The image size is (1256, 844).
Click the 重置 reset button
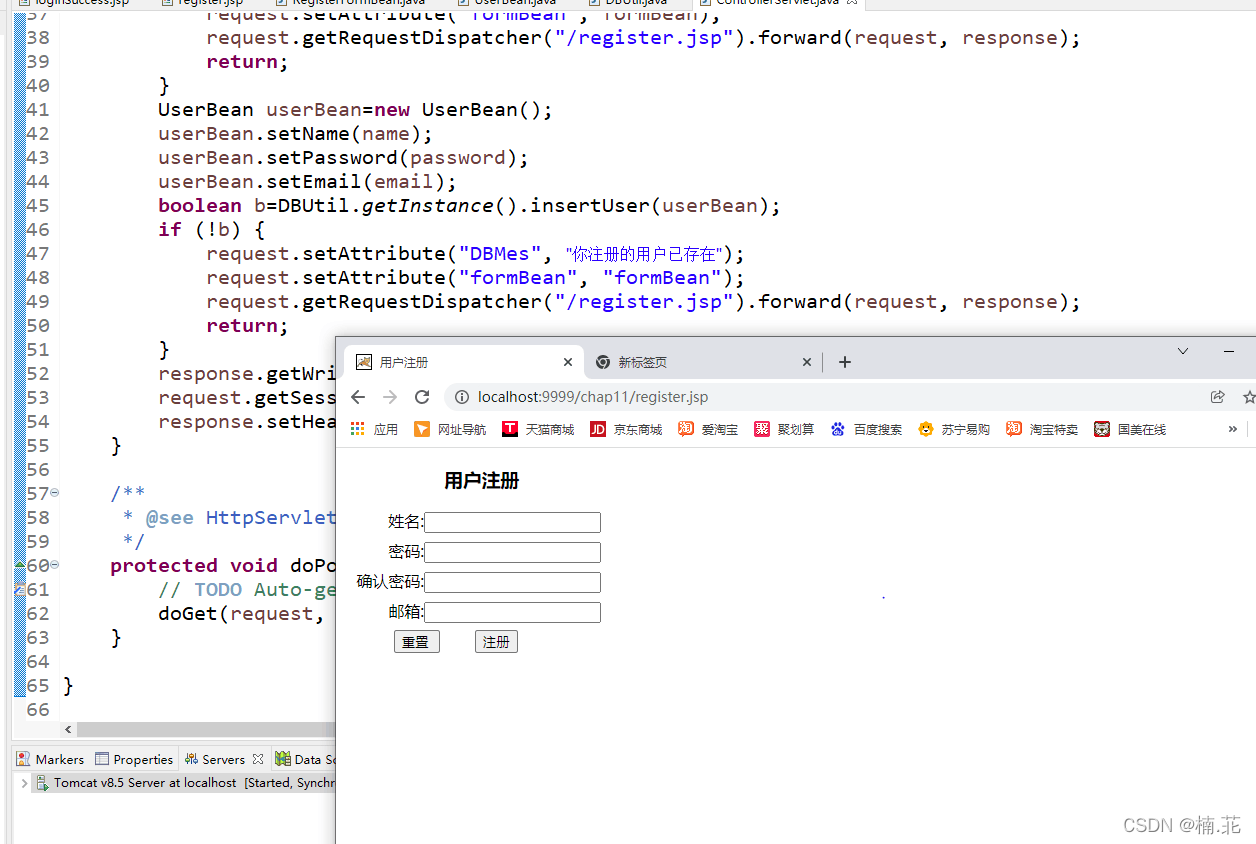click(x=417, y=641)
